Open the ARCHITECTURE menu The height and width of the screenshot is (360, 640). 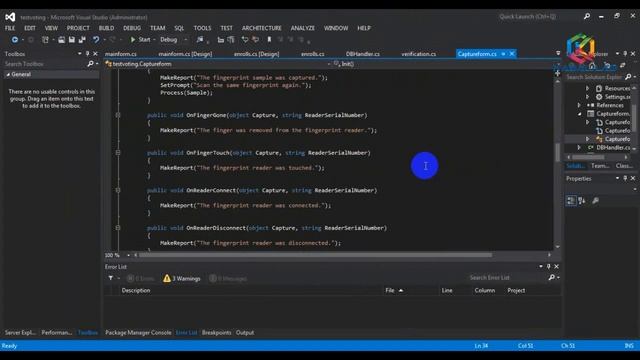click(x=262, y=28)
